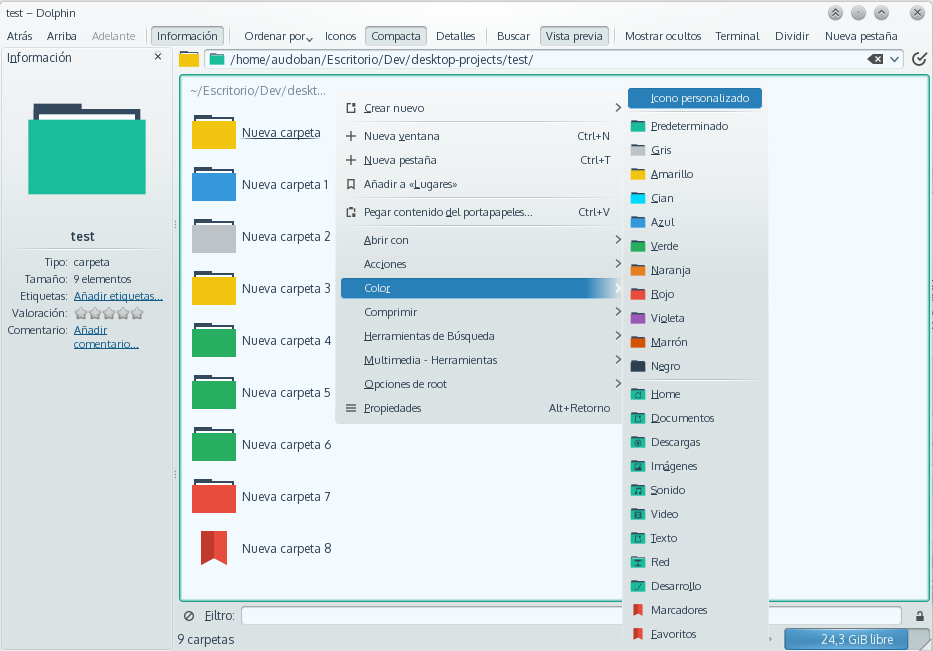The height and width of the screenshot is (651, 933).
Task: Toggle the Información panel button in toolbar
Action: [187, 36]
